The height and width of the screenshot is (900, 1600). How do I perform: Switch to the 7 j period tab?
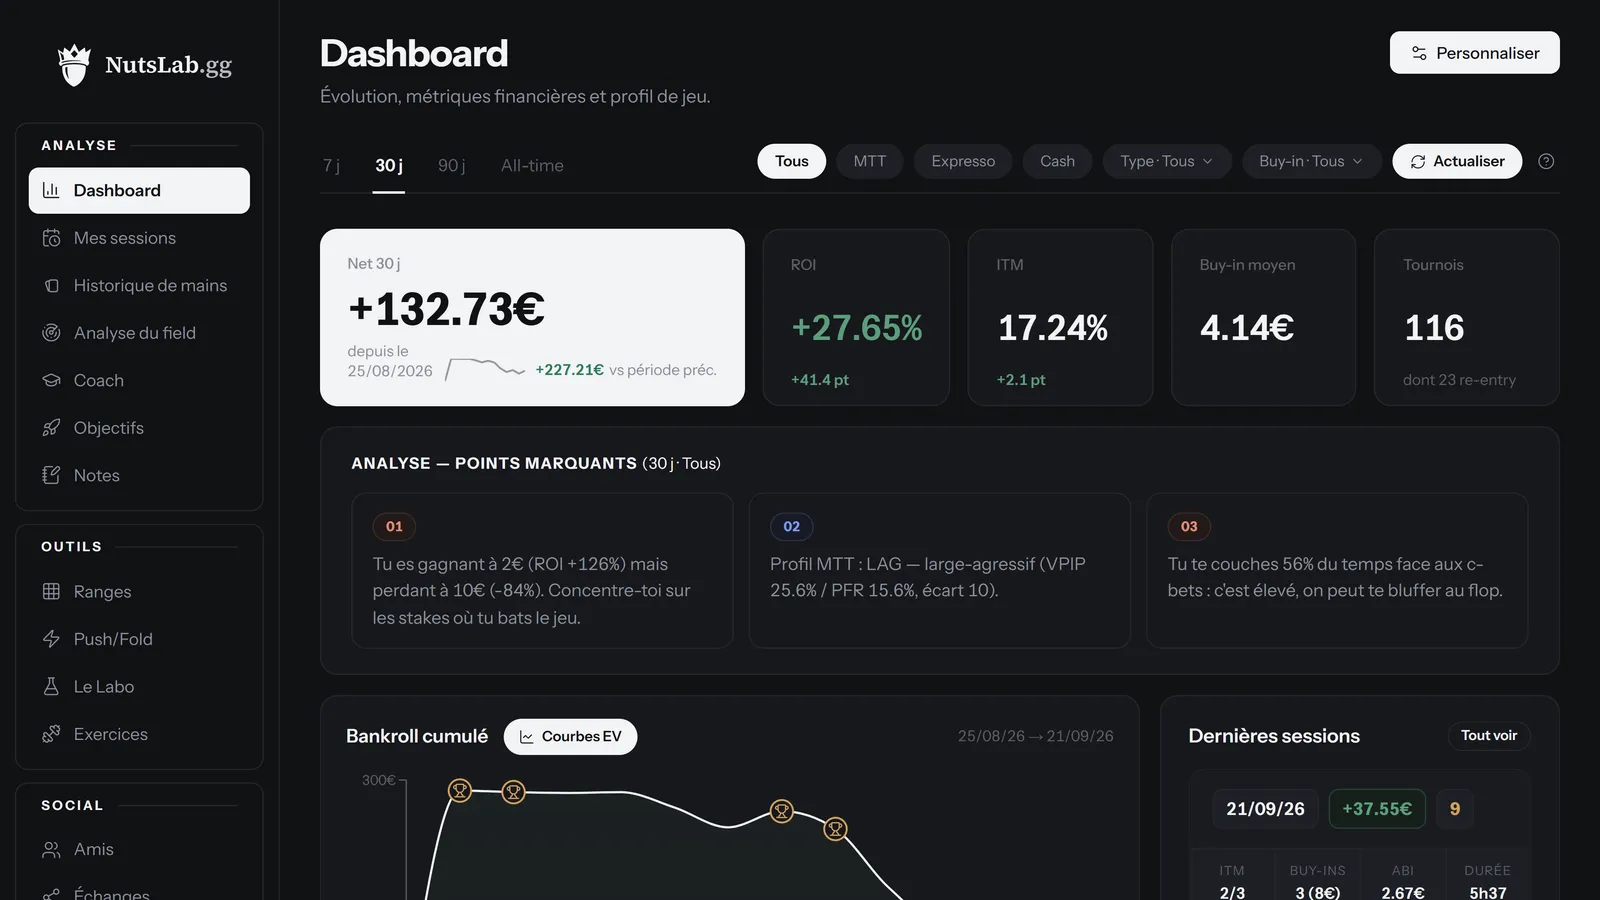coord(332,165)
